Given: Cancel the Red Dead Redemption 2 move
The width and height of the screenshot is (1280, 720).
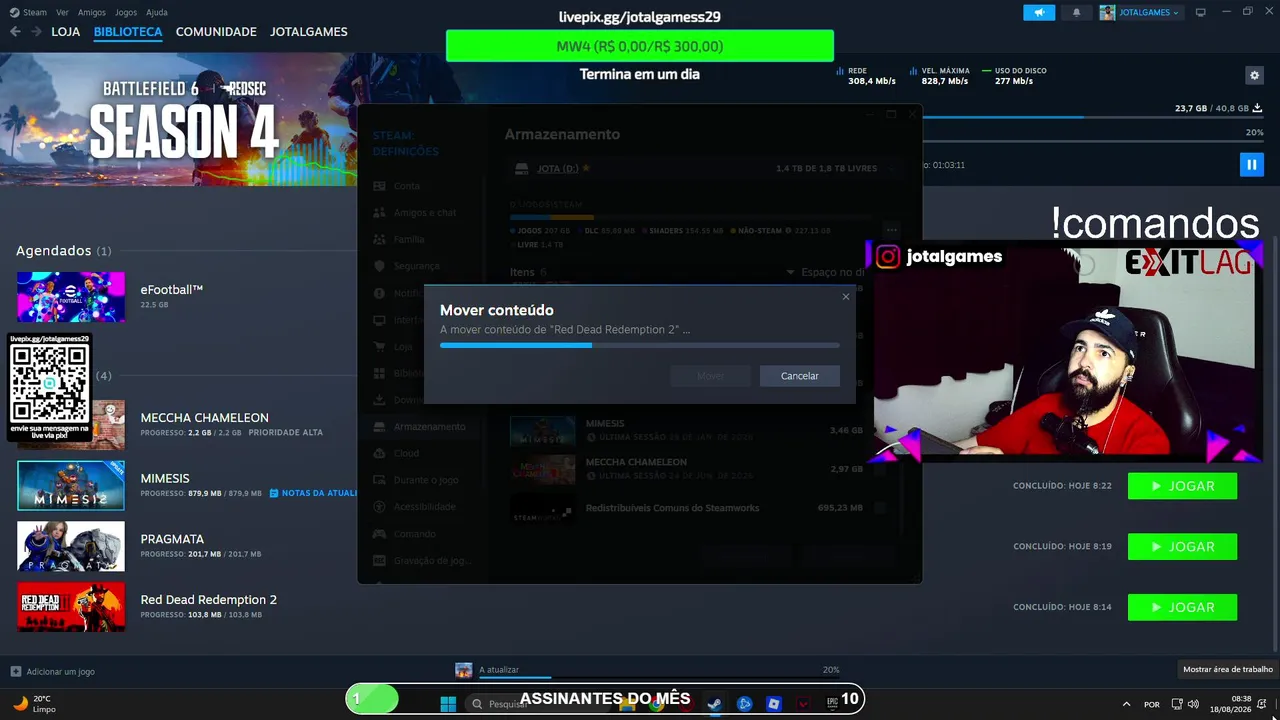Looking at the screenshot, I should 799,376.
